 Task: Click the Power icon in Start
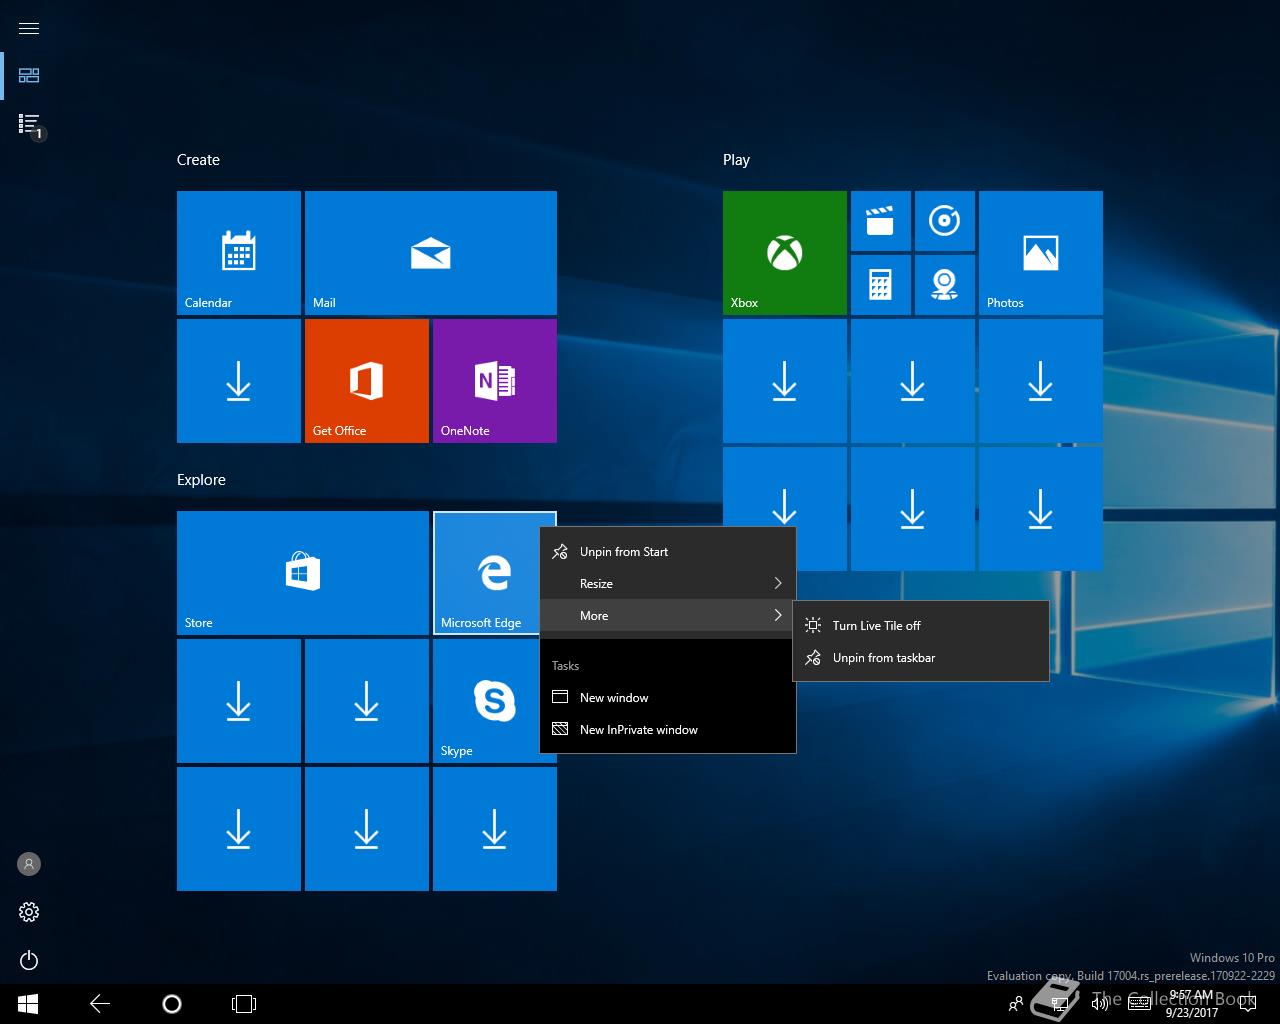click(x=29, y=960)
